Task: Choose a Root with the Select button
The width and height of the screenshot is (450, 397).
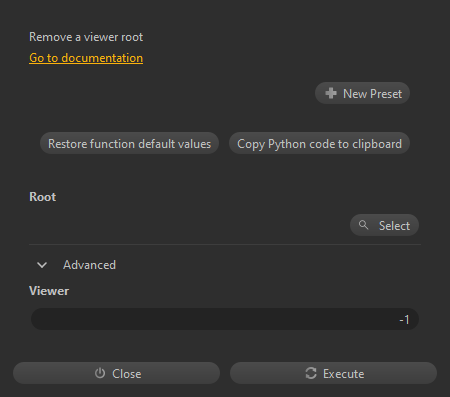Action: tap(384, 225)
